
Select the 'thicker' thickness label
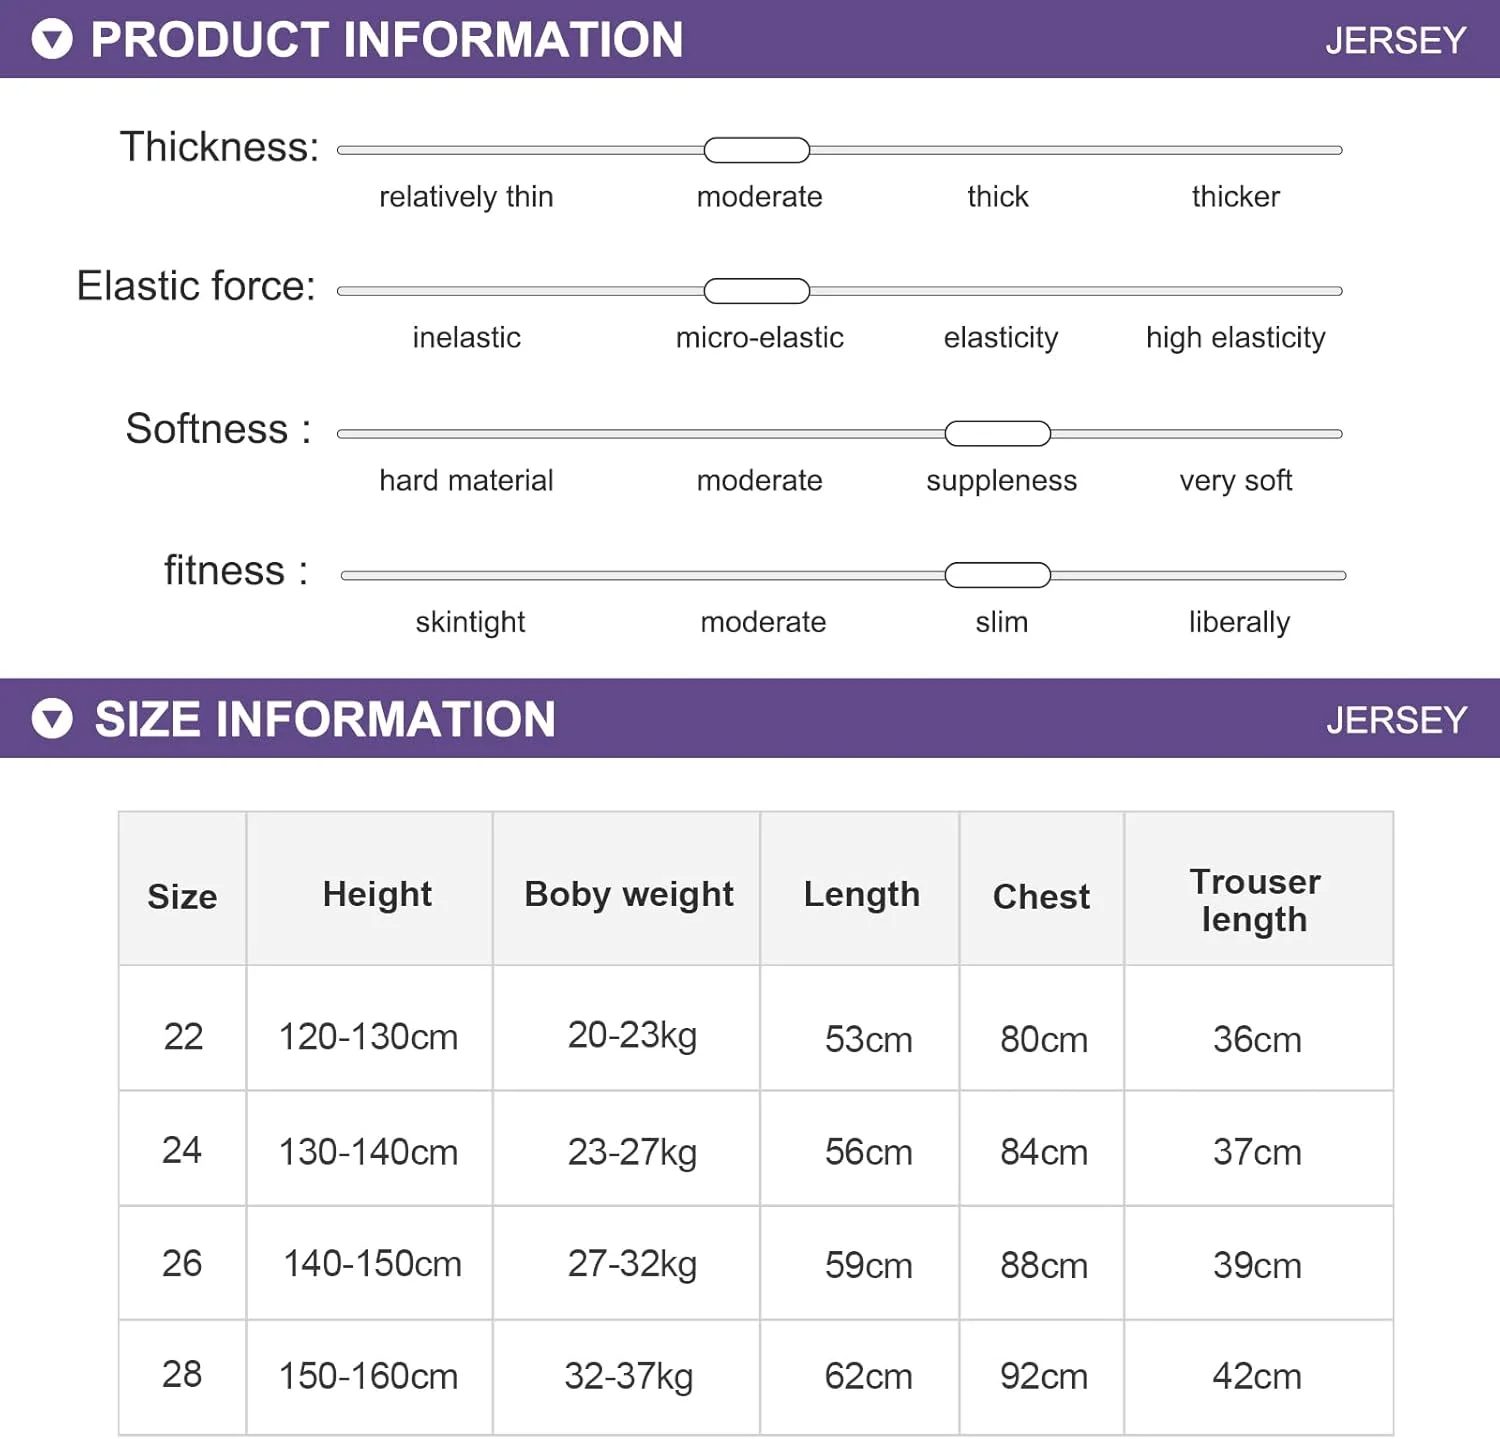pos(1235,197)
